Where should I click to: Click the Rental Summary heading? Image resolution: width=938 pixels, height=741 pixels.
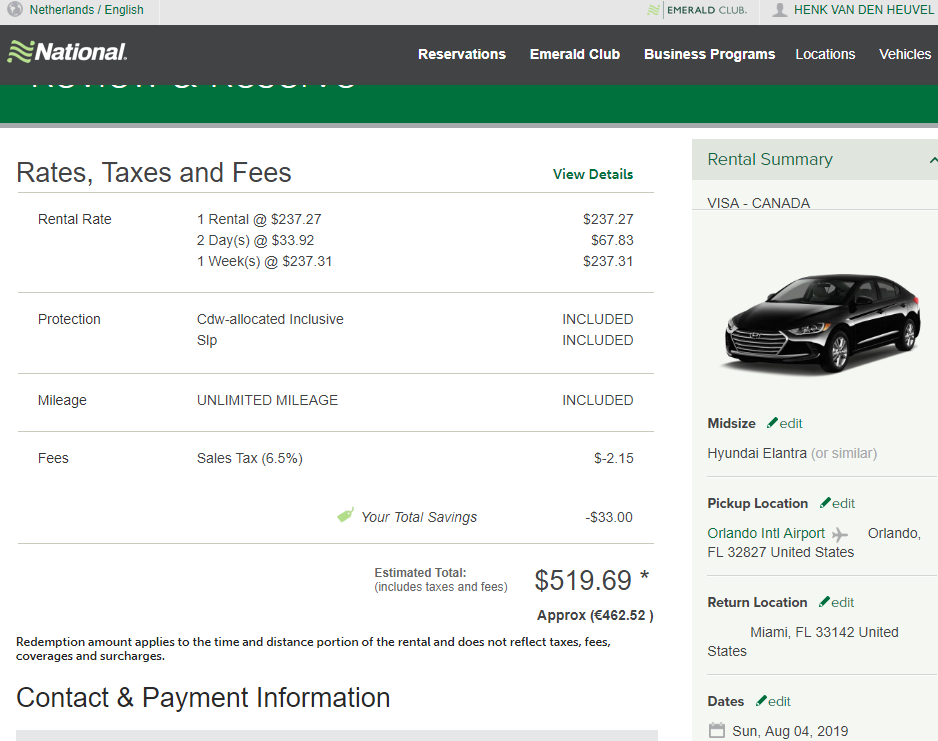click(770, 160)
